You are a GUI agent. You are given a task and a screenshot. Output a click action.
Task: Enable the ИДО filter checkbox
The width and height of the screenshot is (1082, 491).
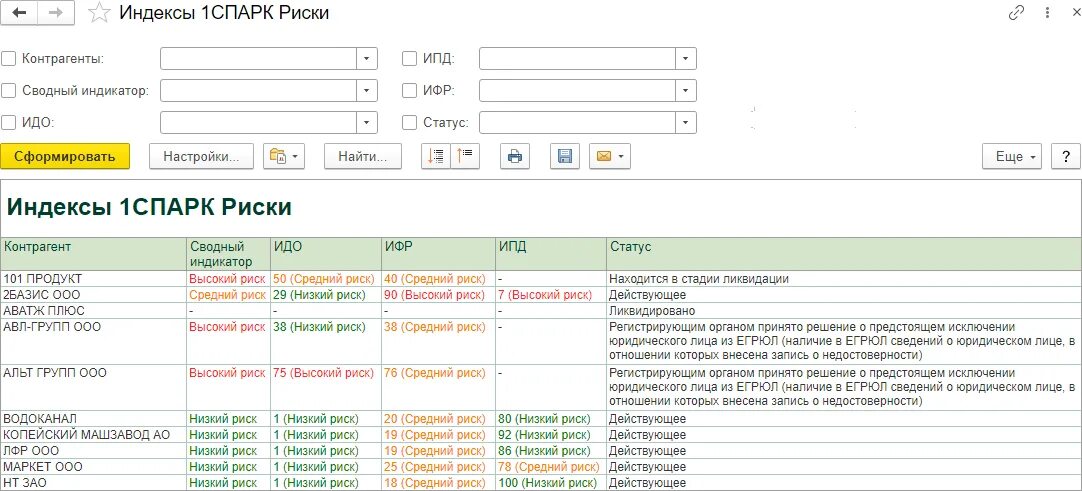point(8,123)
